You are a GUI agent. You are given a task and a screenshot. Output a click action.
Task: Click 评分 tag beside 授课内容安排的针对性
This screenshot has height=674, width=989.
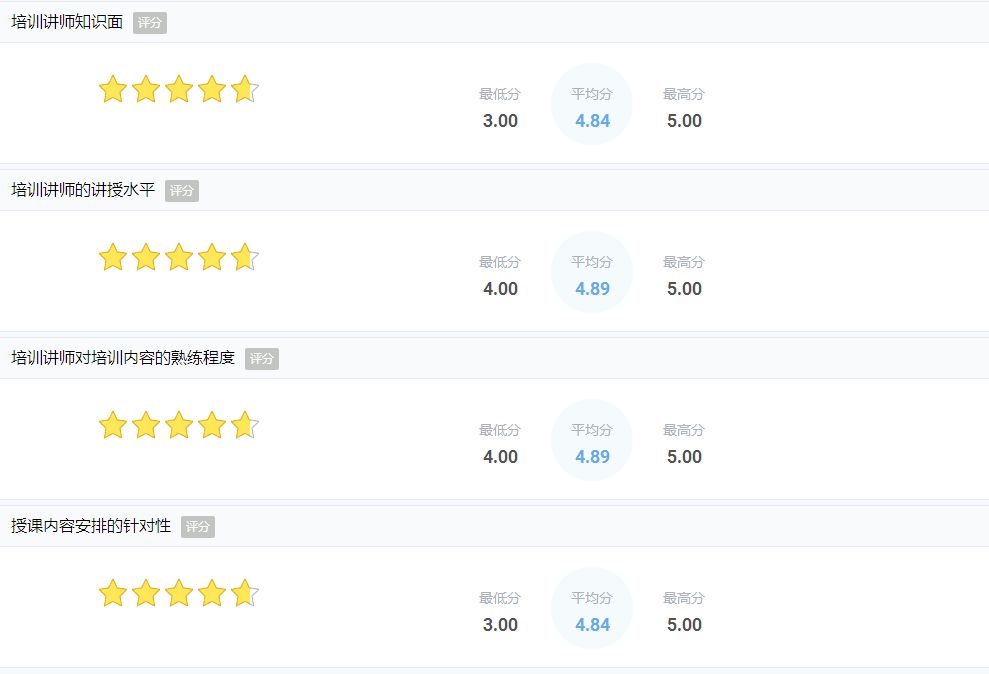[x=198, y=527]
